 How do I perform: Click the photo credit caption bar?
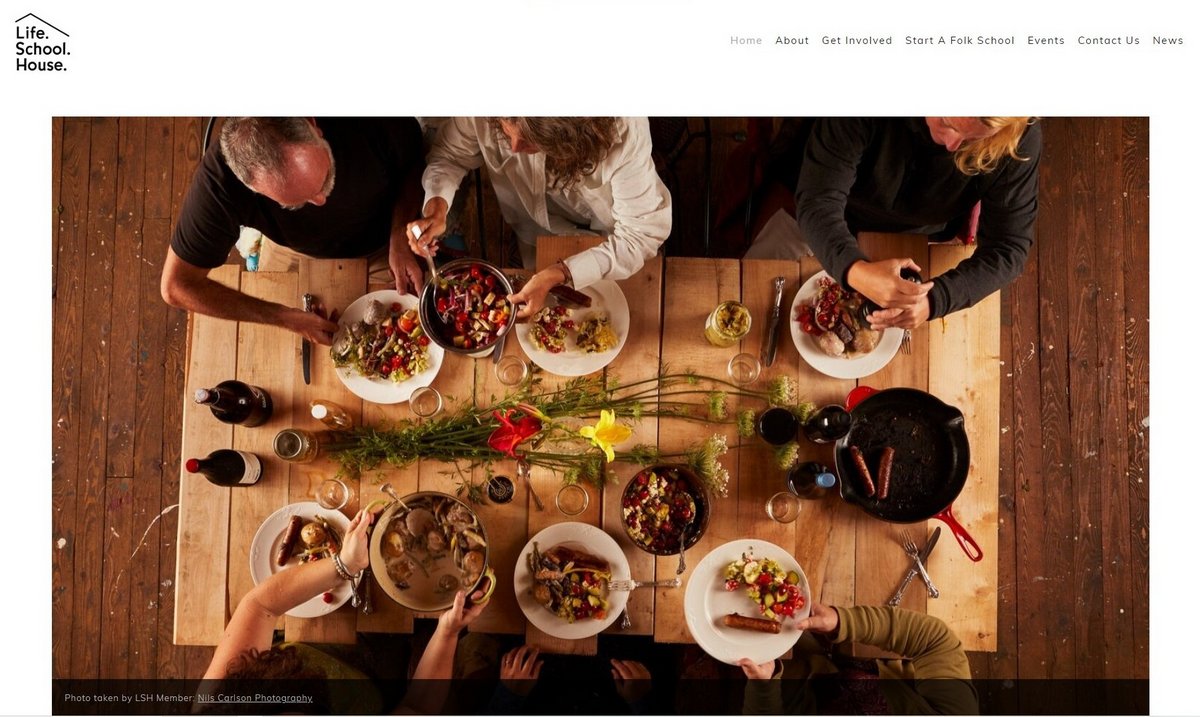click(x=600, y=697)
